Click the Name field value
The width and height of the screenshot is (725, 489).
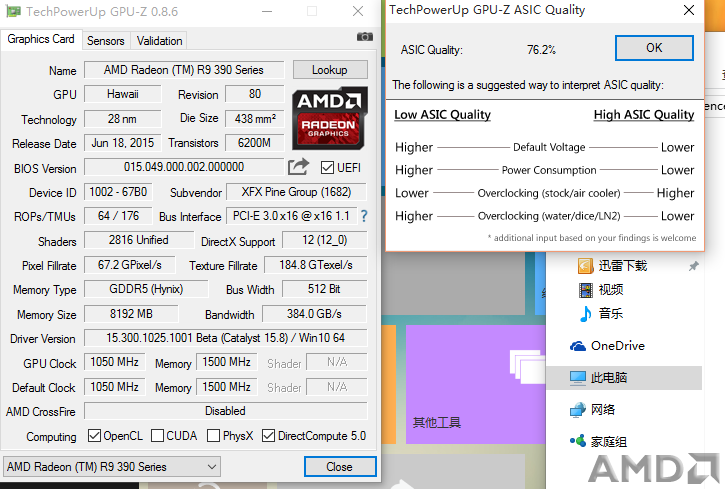tap(184, 70)
